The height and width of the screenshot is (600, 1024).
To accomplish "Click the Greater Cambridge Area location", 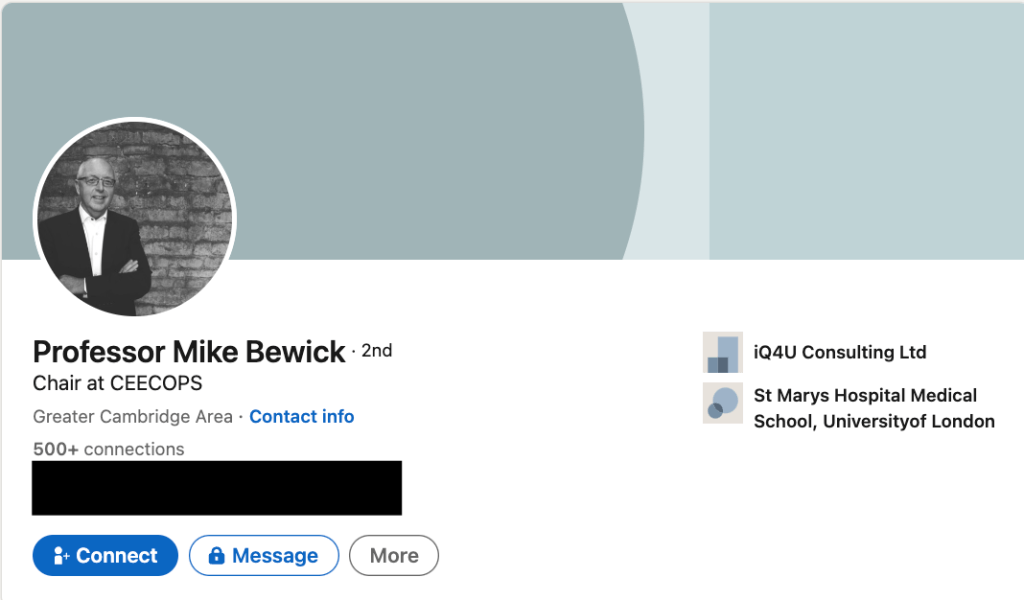I will (132, 416).
